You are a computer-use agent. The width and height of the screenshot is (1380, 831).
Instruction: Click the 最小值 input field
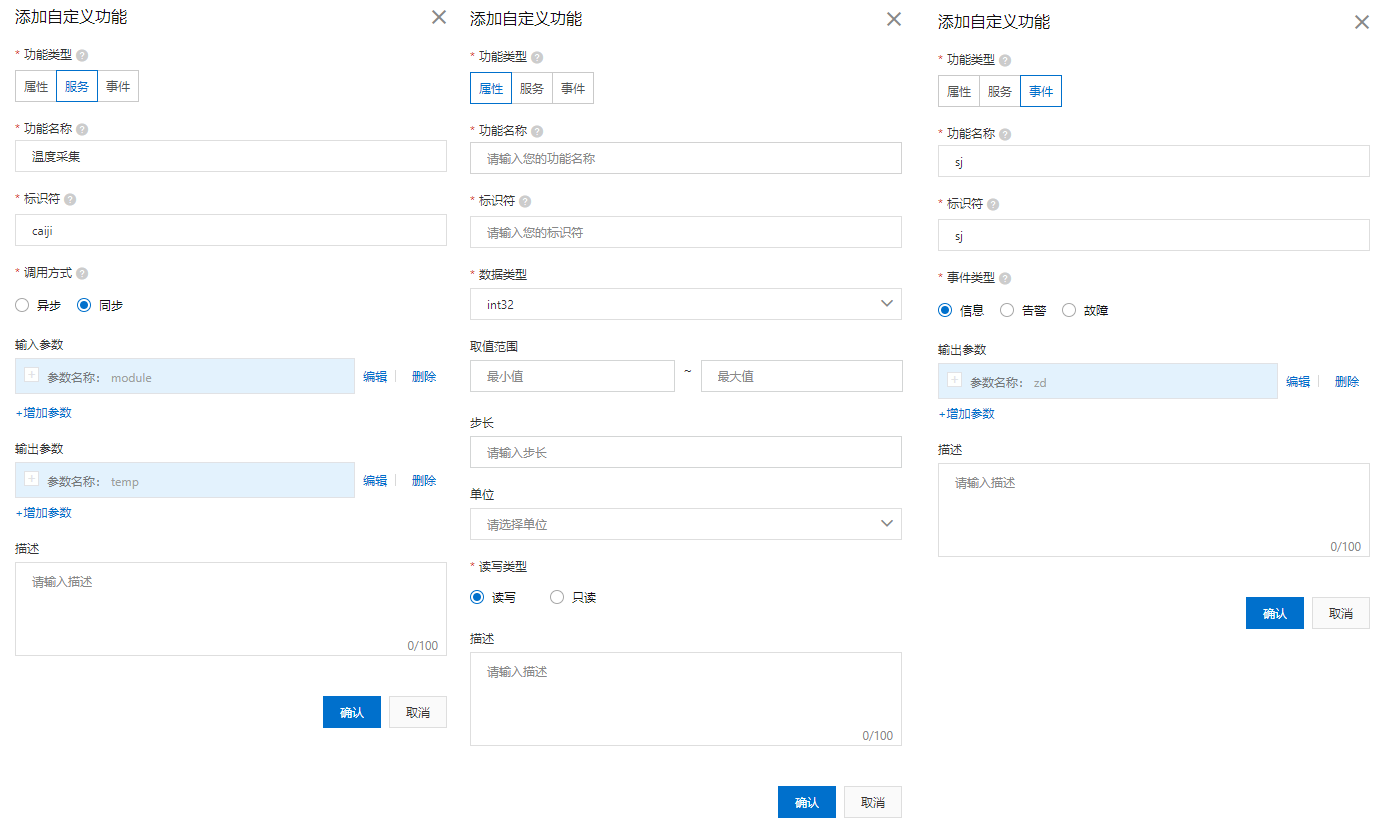click(572, 376)
